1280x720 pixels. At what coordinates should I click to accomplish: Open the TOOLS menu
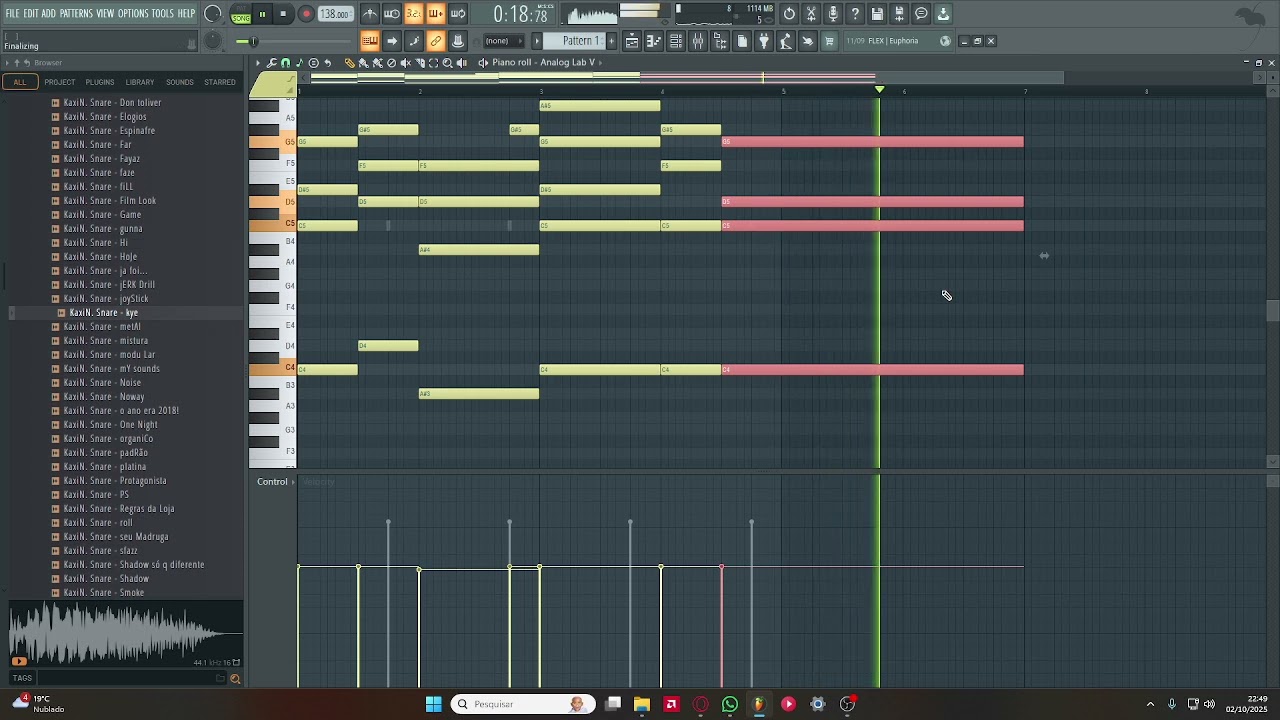pyautogui.click(x=163, y=14)
